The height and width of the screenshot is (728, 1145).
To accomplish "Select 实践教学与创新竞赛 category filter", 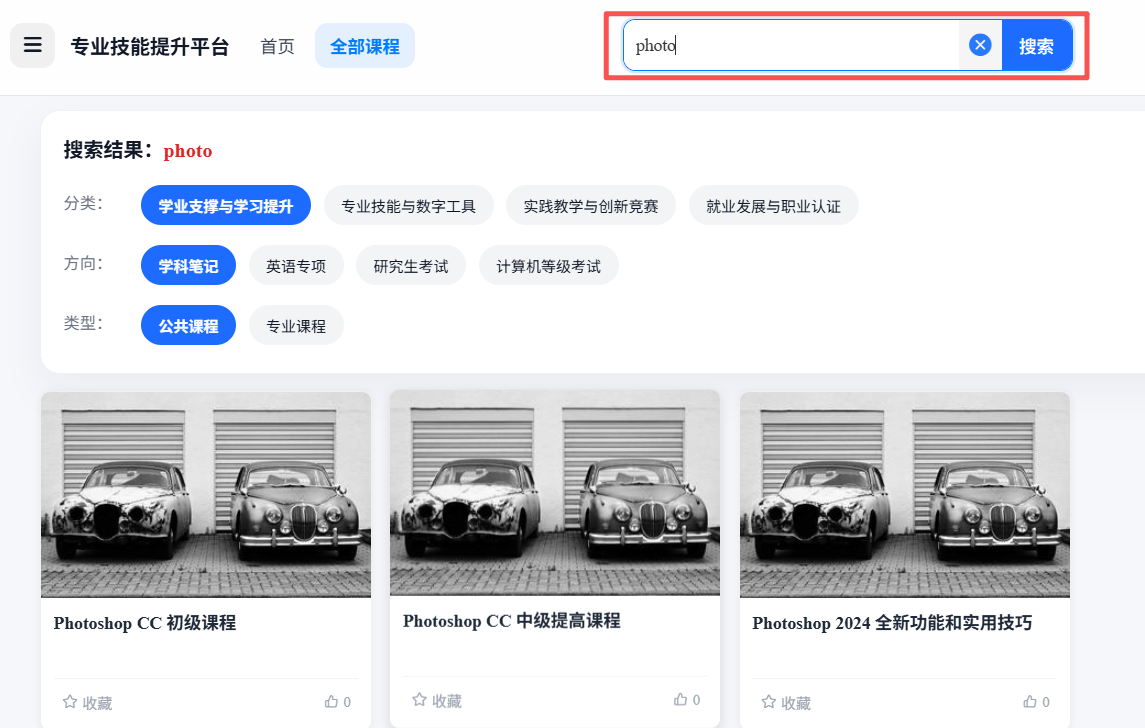I will [x=590, y=207].
